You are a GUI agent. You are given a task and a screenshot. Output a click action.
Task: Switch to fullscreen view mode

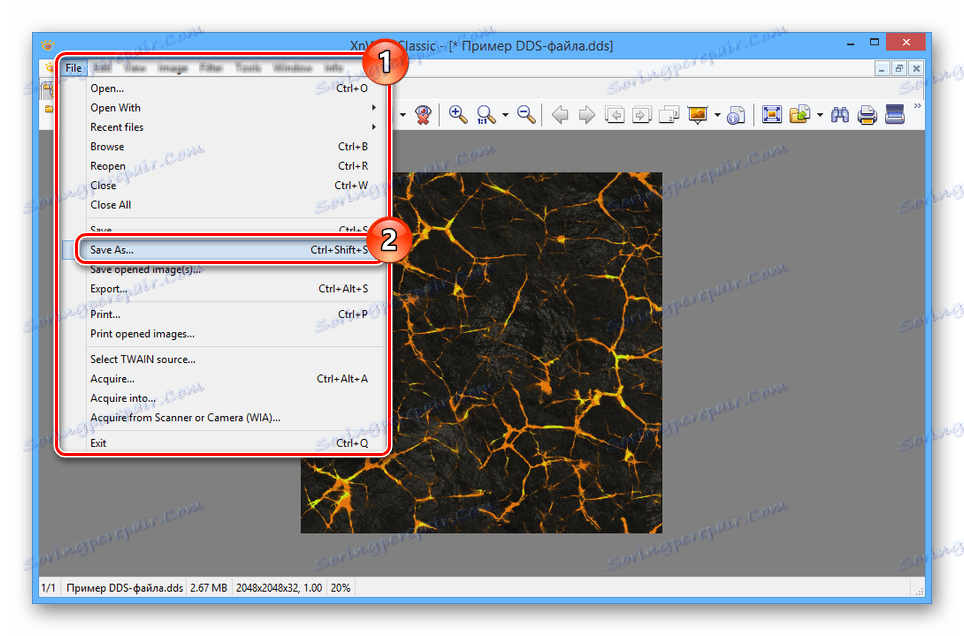coord(772,114)
